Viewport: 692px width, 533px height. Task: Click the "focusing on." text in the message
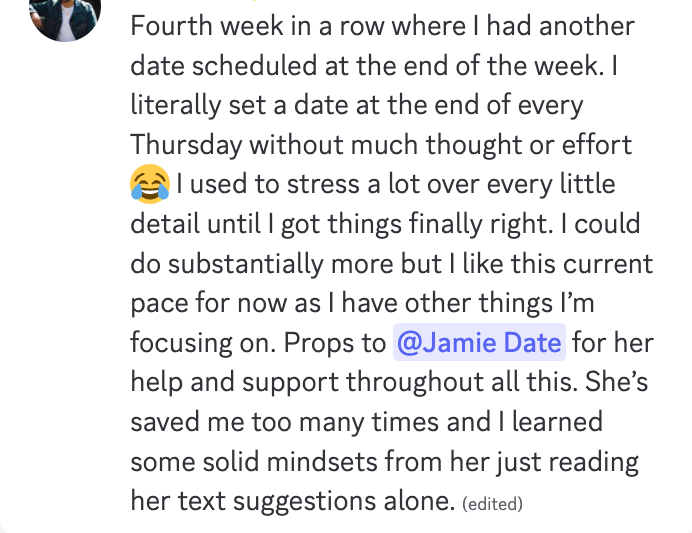click(203, 344)
